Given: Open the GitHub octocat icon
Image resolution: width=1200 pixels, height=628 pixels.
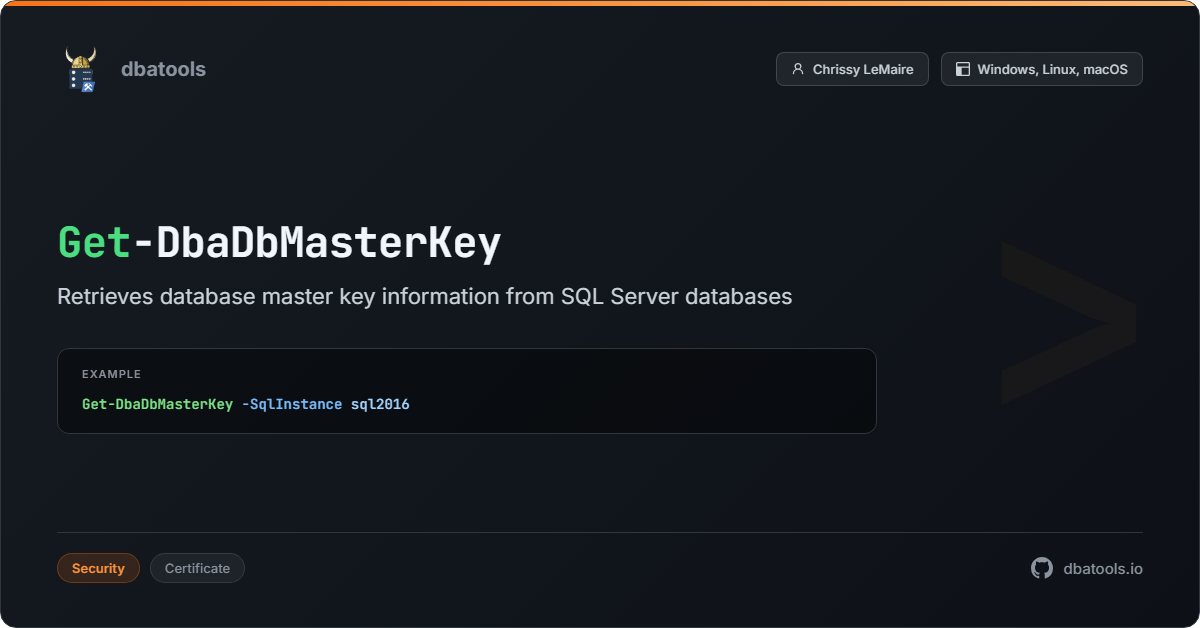Looking at the screenshot, I should [1042, 568].
